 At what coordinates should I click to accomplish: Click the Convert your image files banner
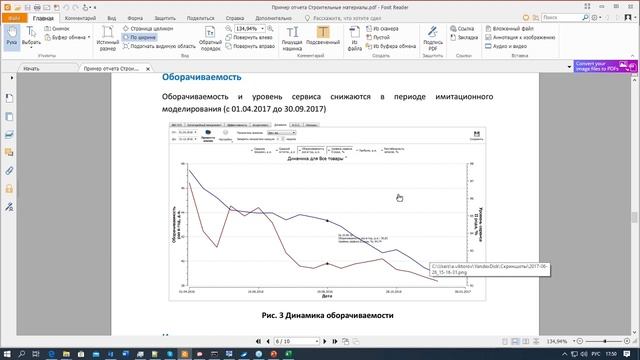(605, 66)
